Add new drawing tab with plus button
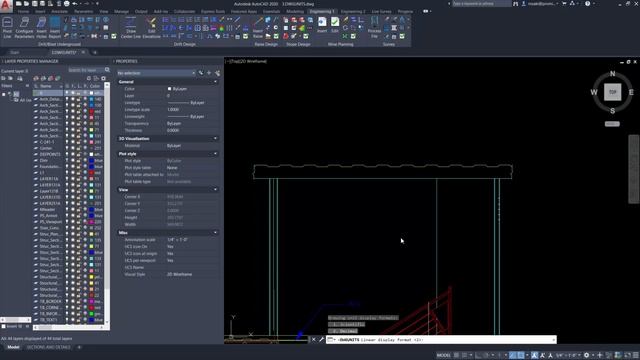640x360 pixels. point(95,52)
